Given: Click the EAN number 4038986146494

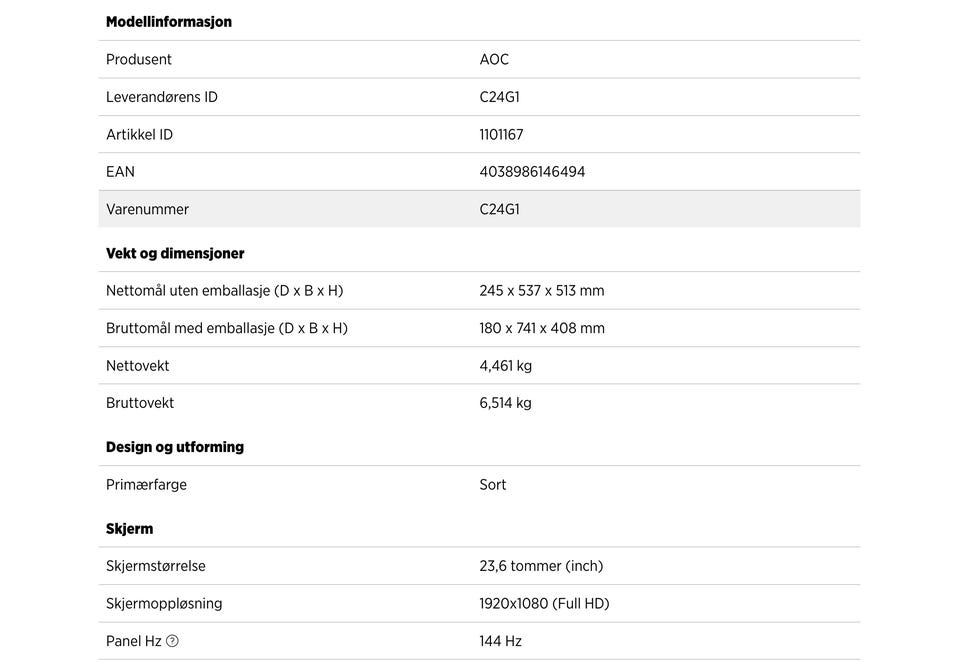Looking at the screenshot, I should [532, 172].
